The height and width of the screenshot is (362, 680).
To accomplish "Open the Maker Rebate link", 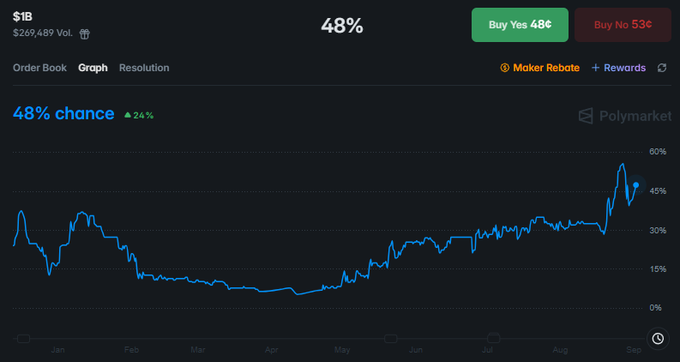I will coord(546,68).
